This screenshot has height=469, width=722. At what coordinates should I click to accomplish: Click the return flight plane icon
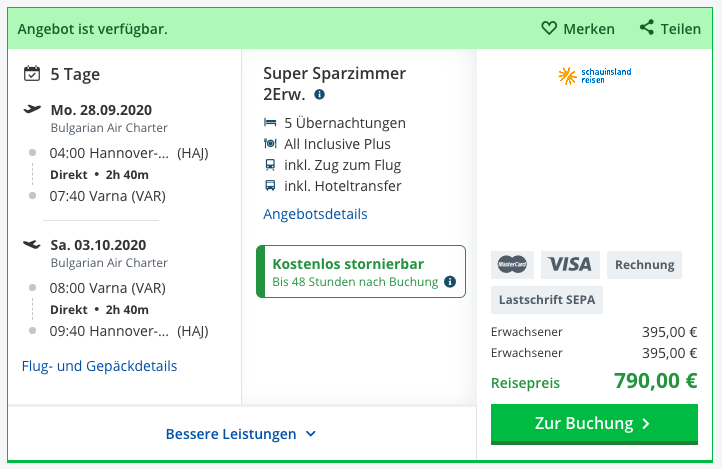point(32,244)
